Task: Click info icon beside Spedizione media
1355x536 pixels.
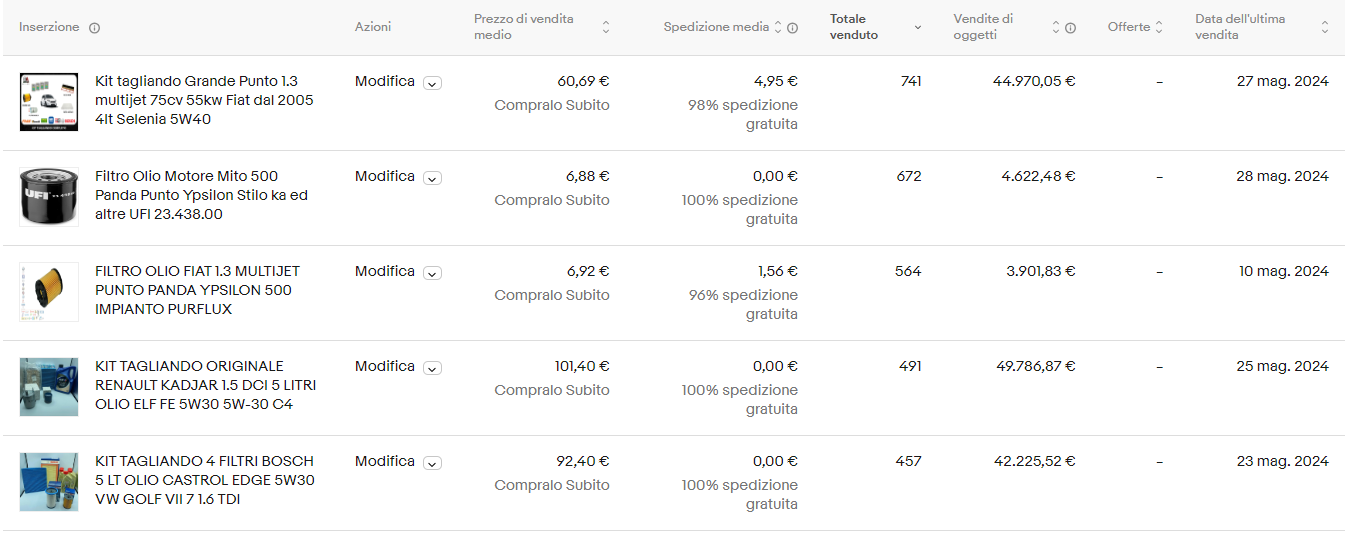Action: click(x=792, y=28)
